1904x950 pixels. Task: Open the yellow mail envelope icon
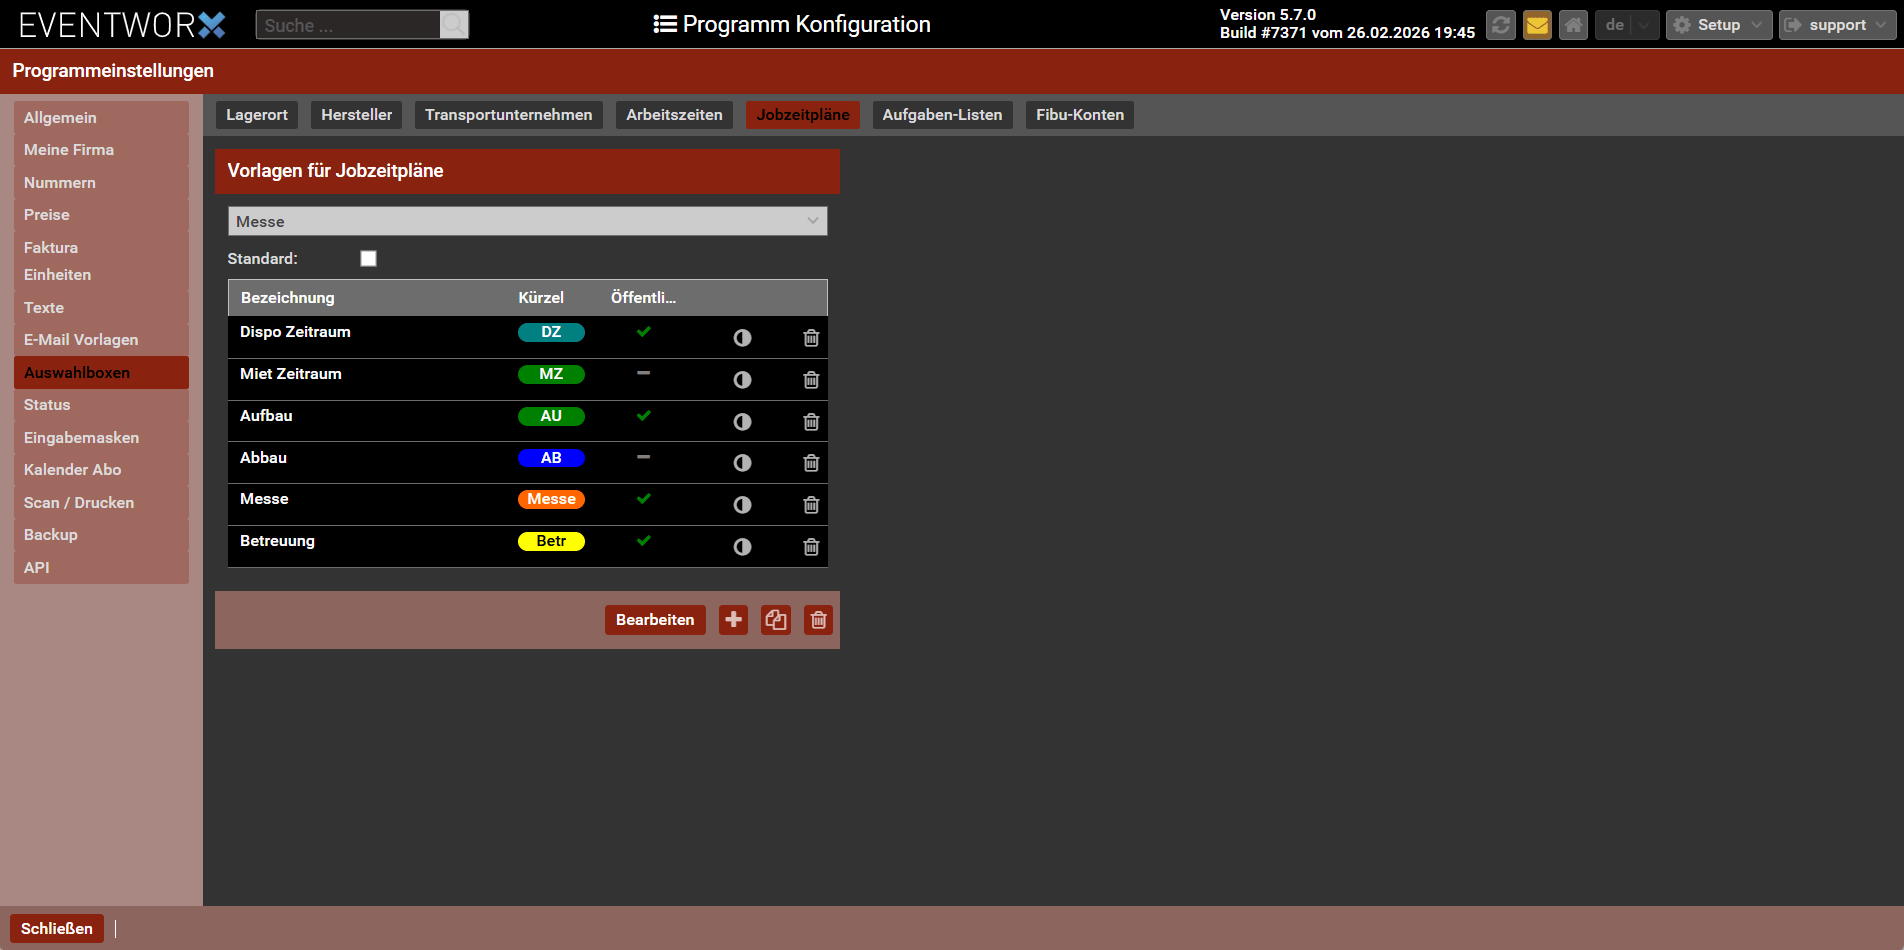[1537, 25]
